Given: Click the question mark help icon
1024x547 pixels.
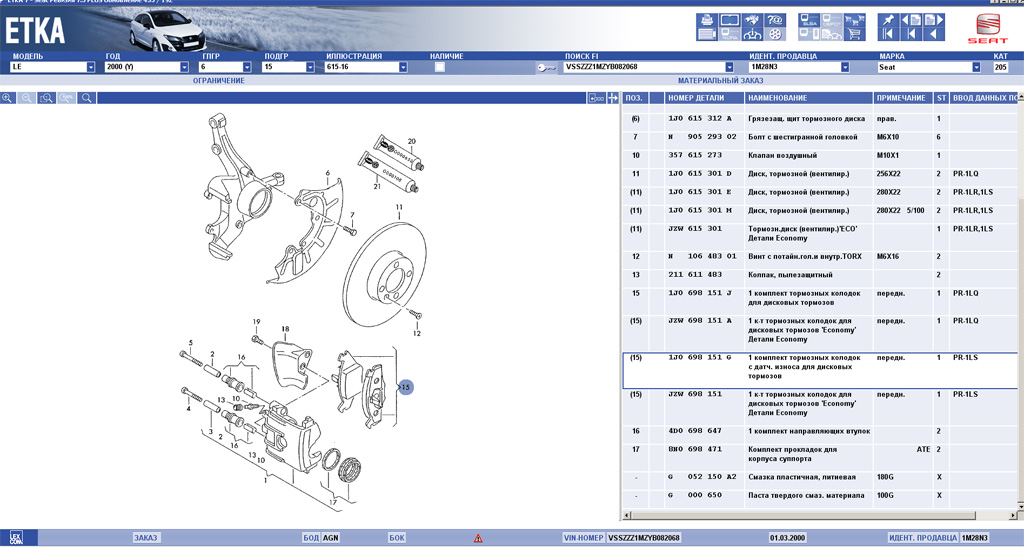Looking at the screenshot, I should tap(775, 20).
